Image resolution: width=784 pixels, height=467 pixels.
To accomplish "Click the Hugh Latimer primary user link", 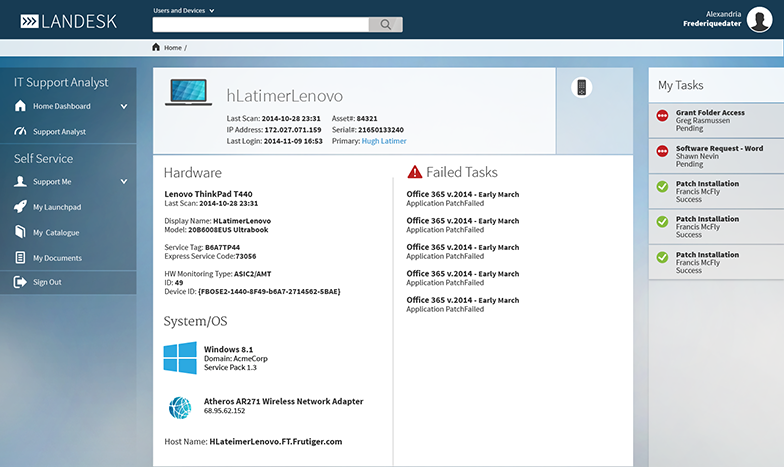I will pyautogui.click(x=385, y=142).
